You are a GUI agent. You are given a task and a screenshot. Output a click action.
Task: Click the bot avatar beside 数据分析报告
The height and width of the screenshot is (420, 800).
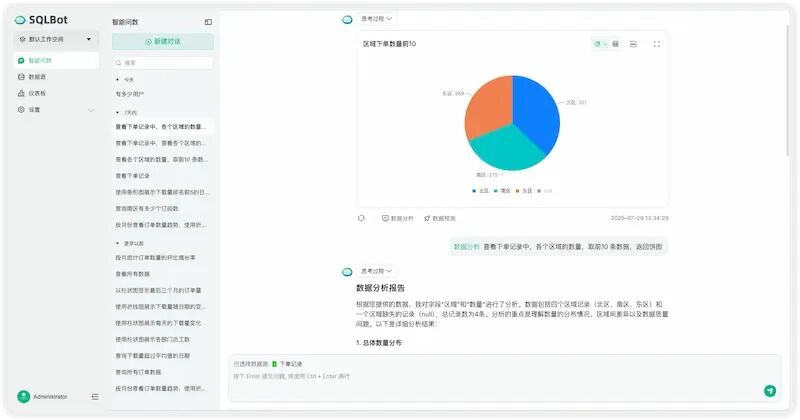pos(347,271)
